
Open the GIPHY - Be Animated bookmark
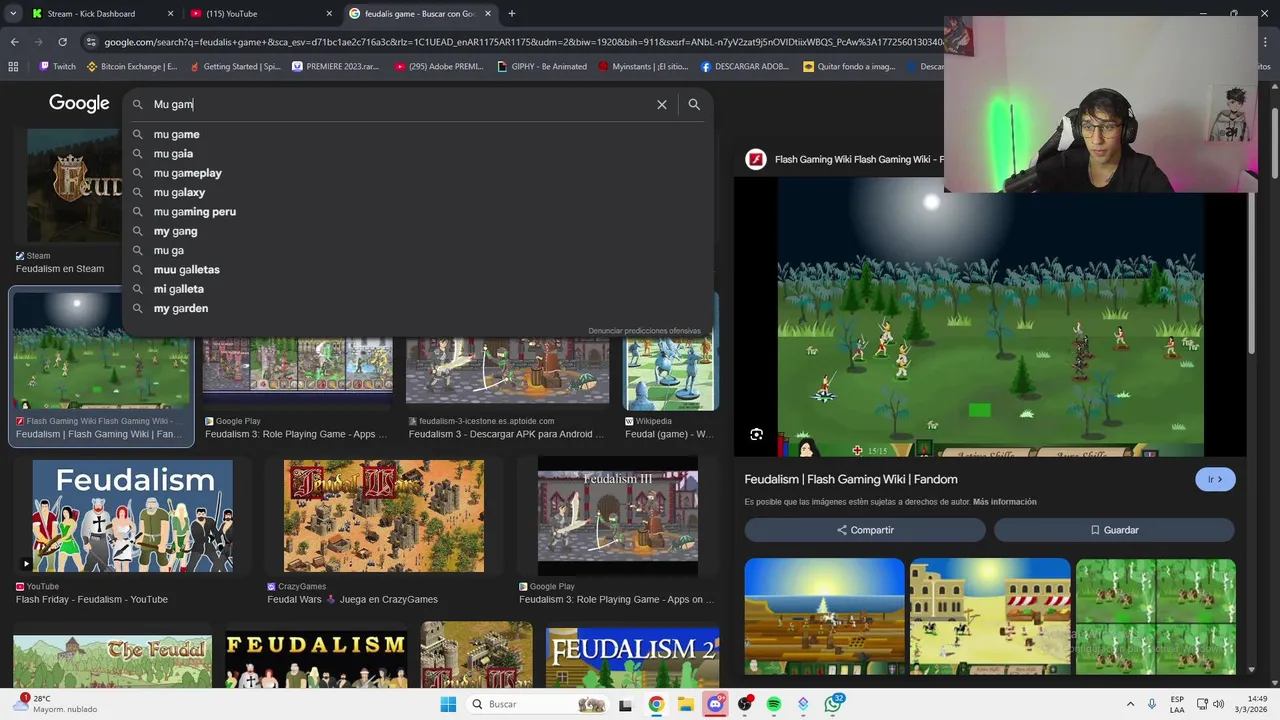[x=542, y=67]
